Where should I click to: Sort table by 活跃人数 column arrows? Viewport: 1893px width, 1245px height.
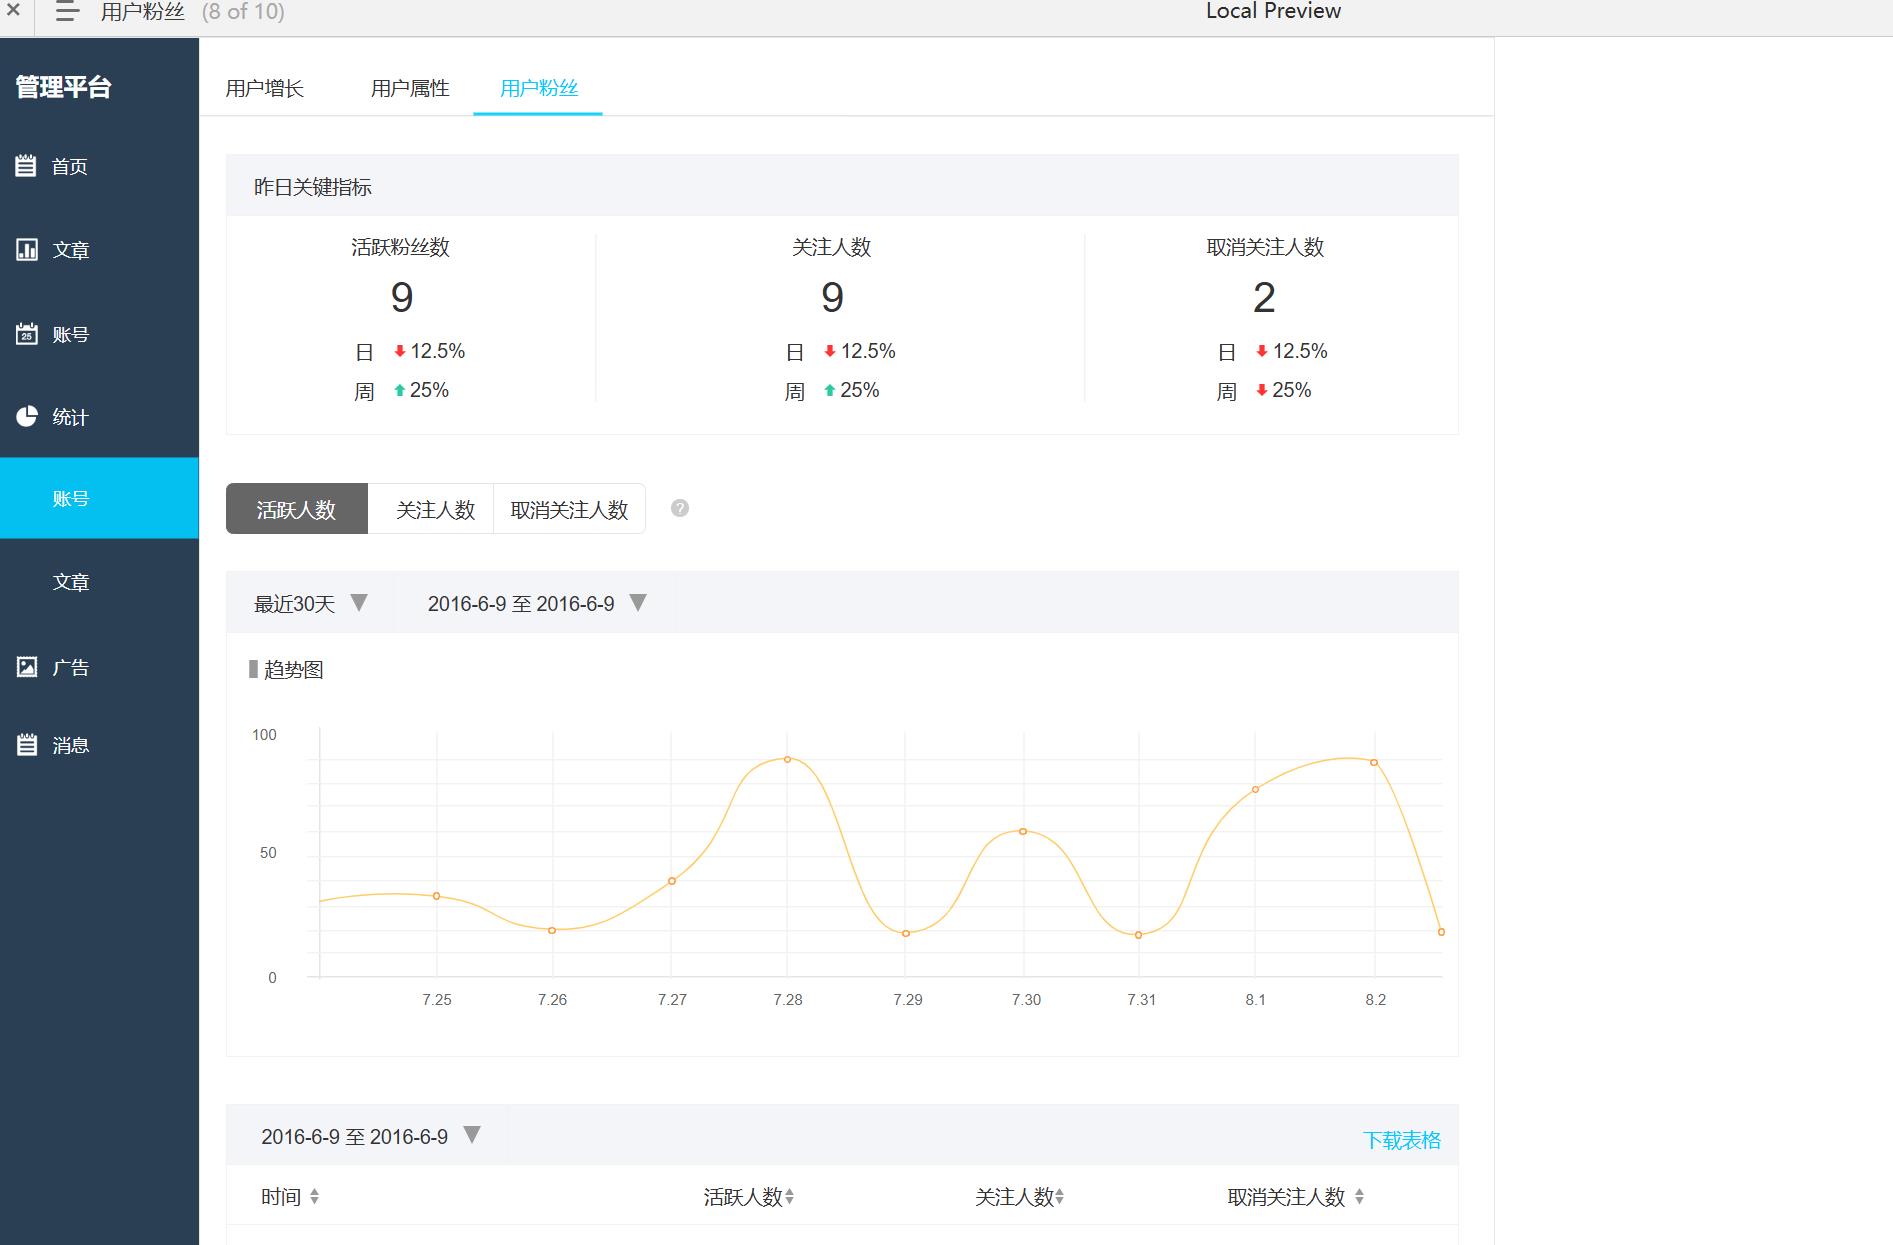pos(789,1196)
